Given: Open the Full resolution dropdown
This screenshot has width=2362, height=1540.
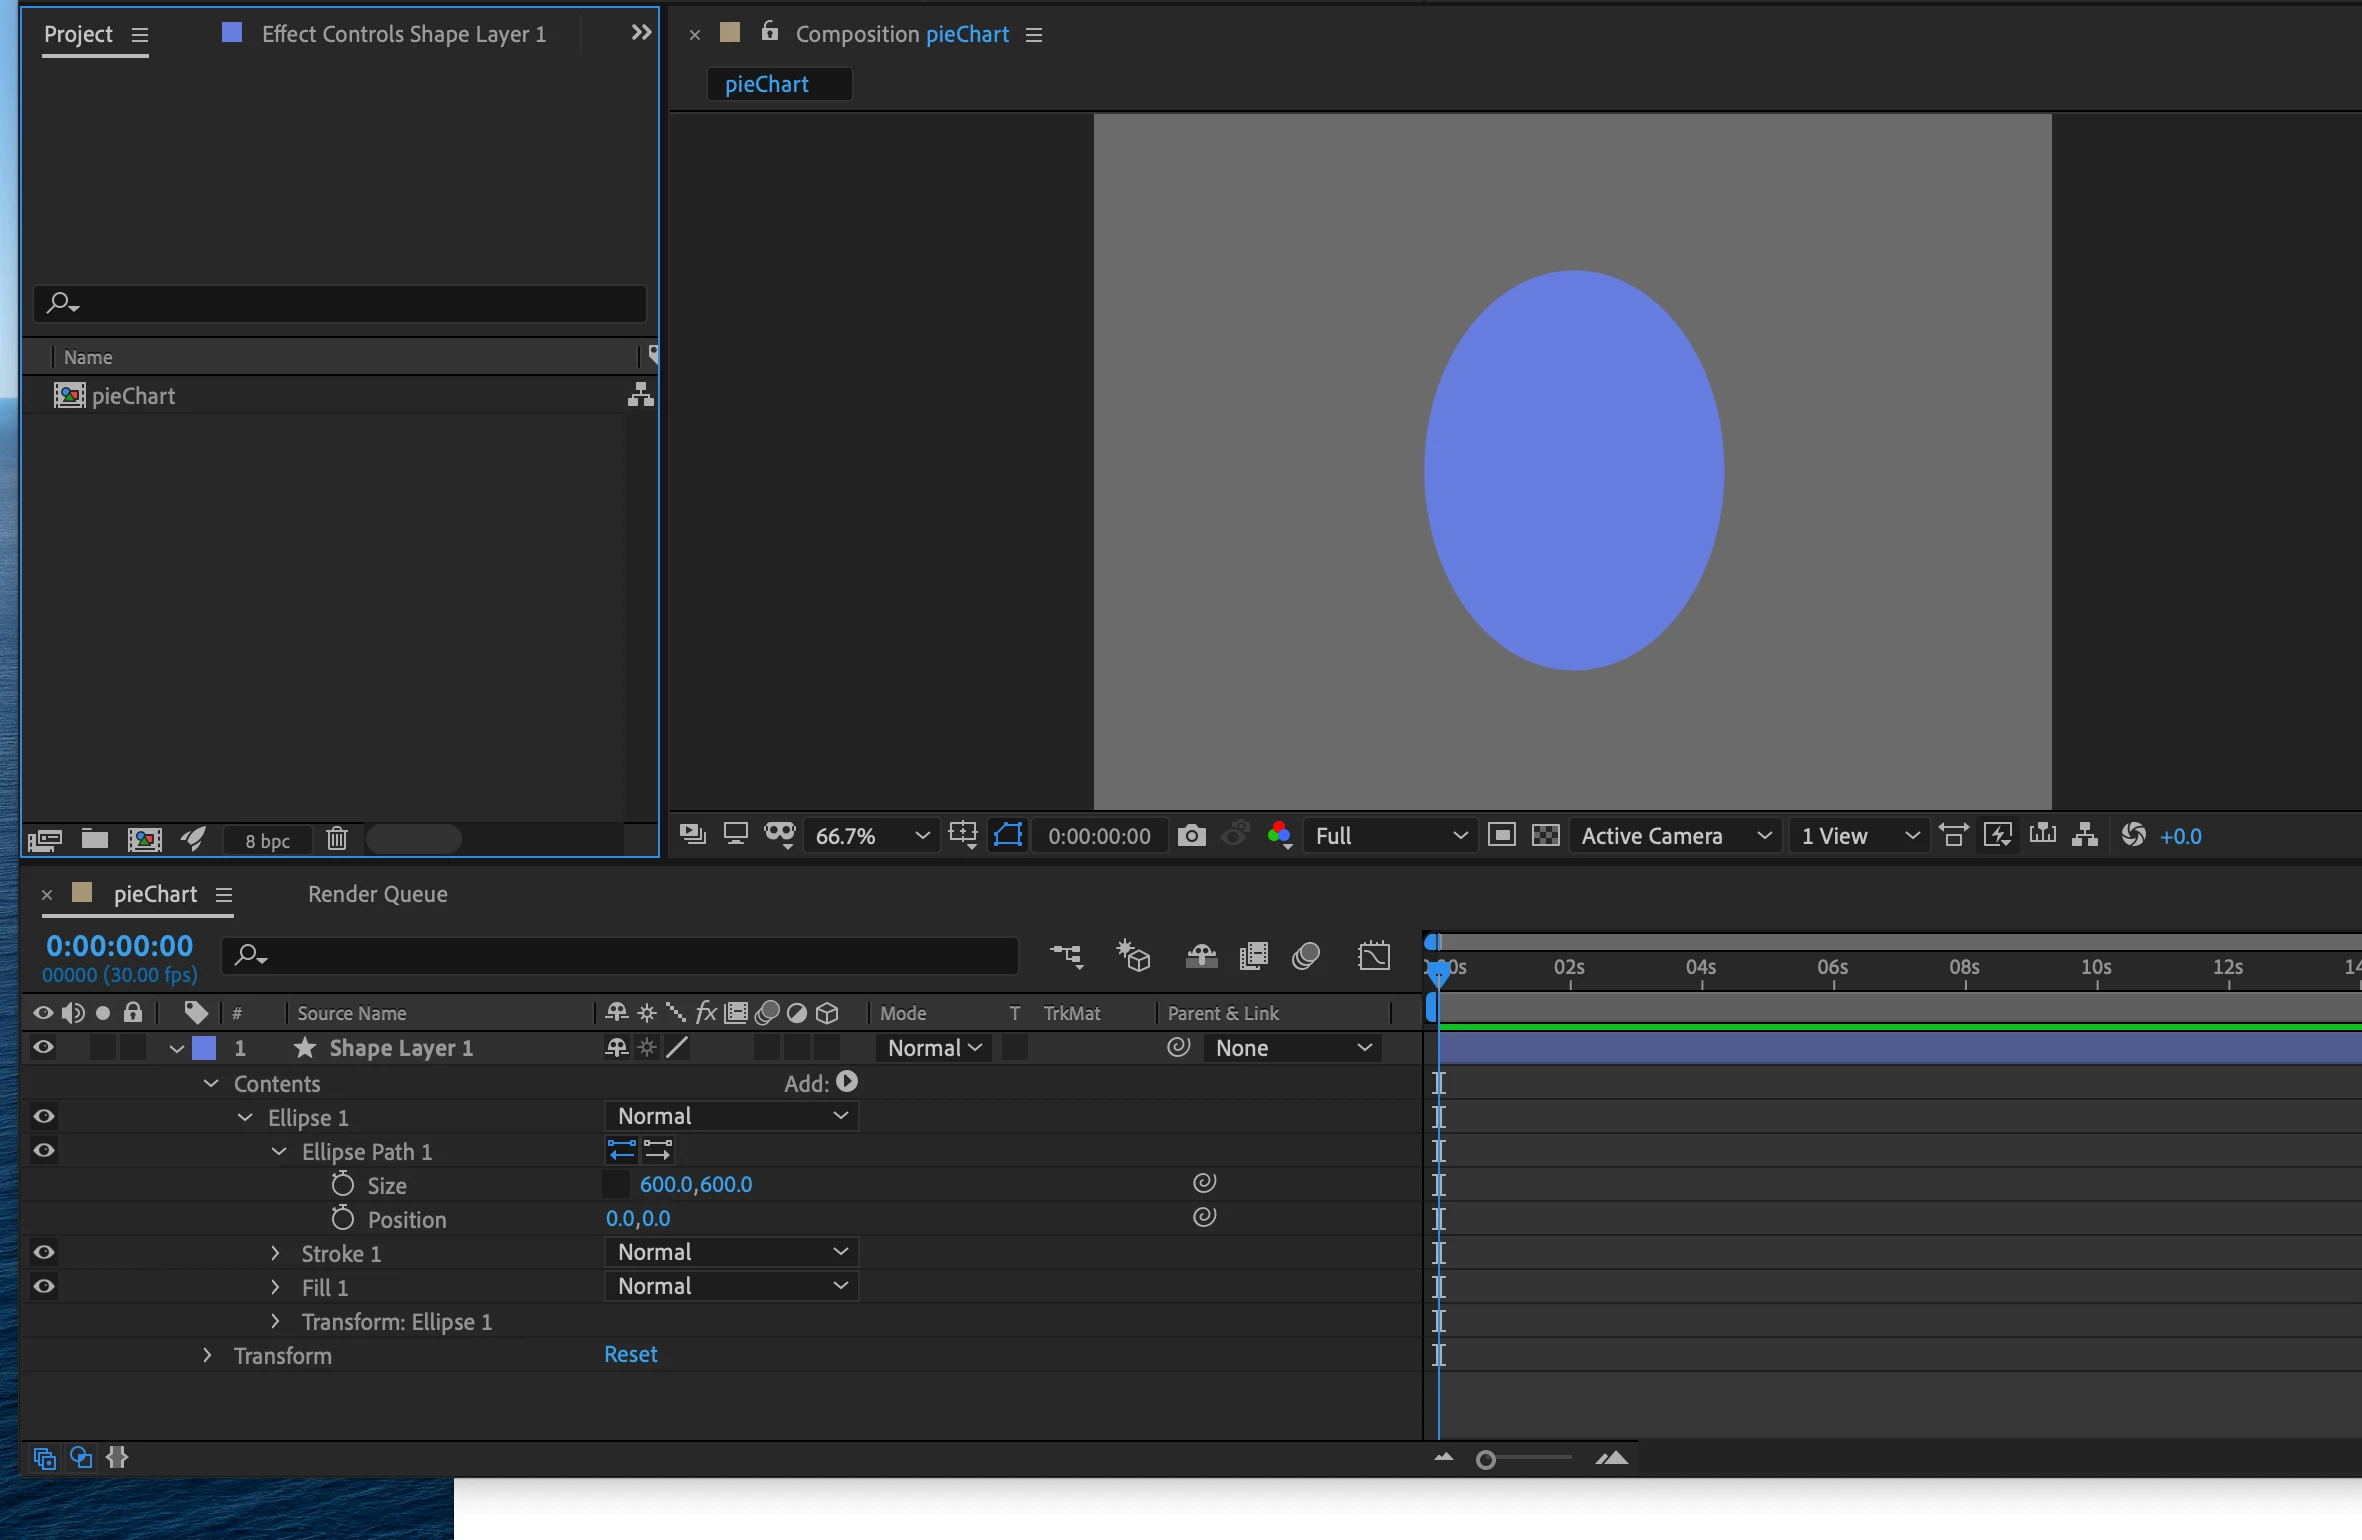Looking at the screenshot, I should tap(1391, 836).
